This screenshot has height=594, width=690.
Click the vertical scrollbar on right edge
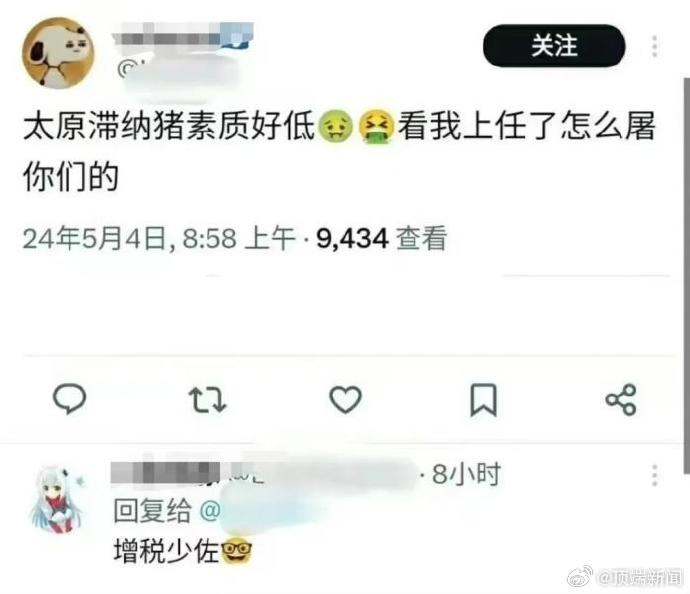click(x=686, y=275)
